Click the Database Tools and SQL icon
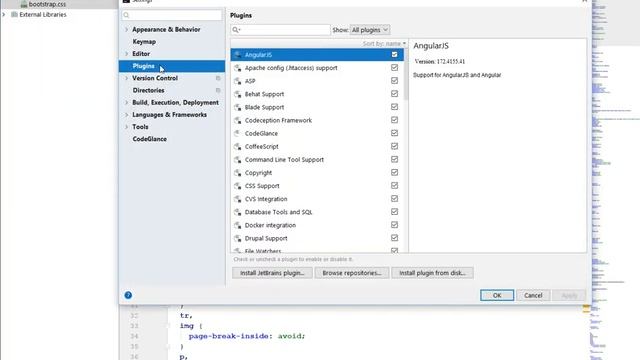The image size is (640, 360). click(238, 212)
